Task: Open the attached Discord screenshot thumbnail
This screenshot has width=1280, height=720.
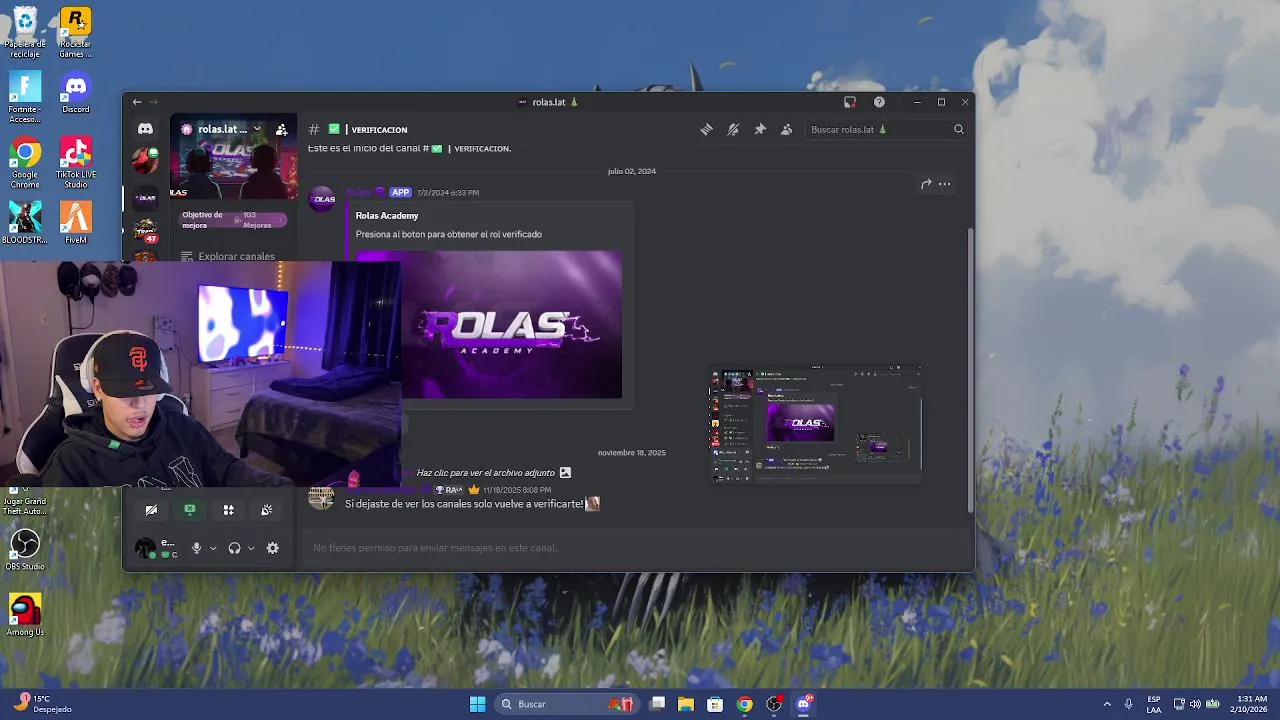Action: point(816,425)
